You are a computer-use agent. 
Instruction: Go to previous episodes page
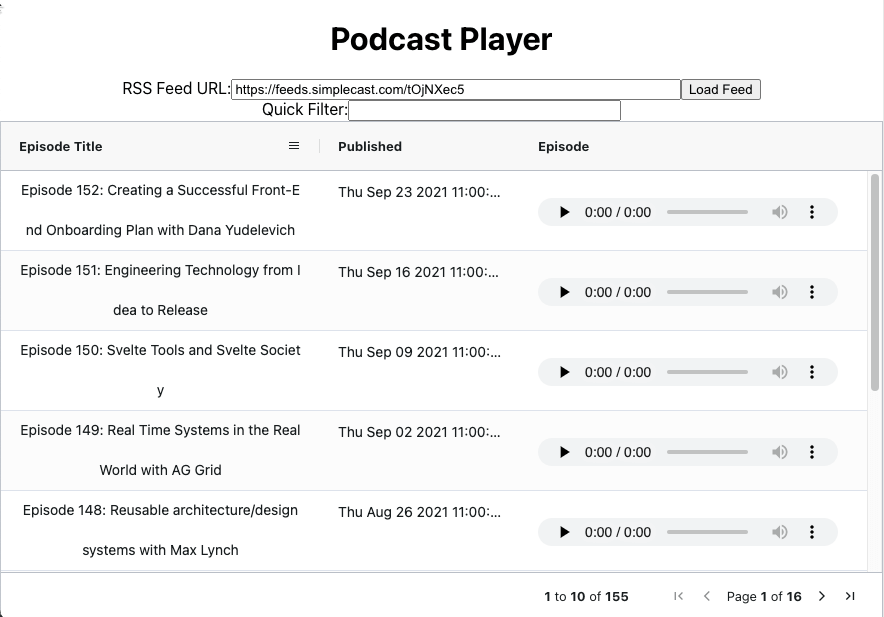[x=707, y=596]
